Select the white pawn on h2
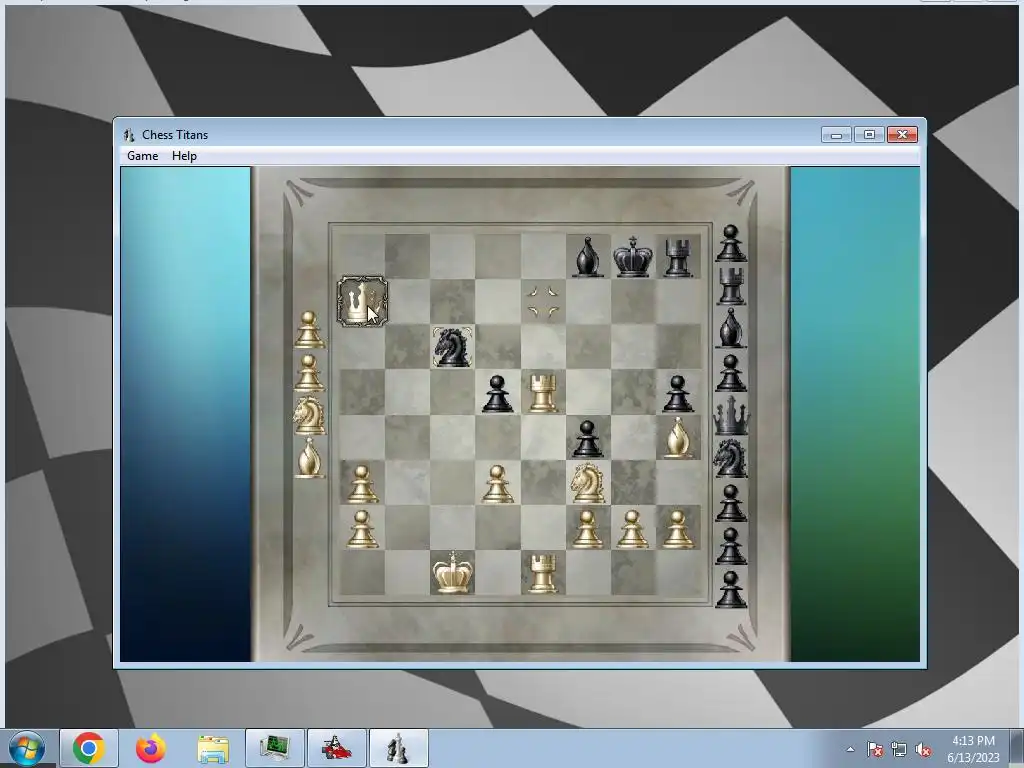The width and height of the screenshot is (1024, 768). [678, 528]
